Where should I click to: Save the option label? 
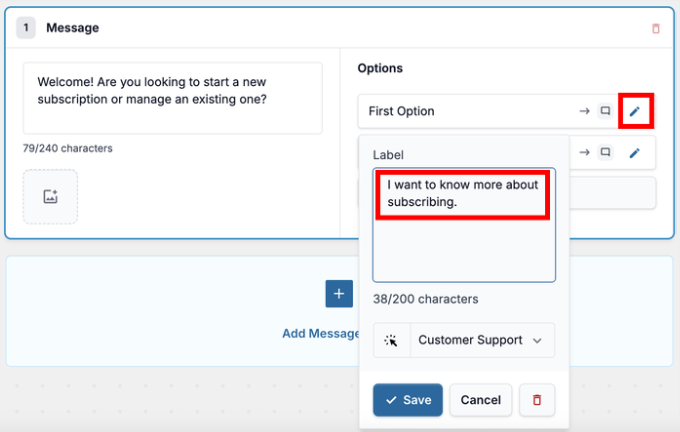coord(407,400)
